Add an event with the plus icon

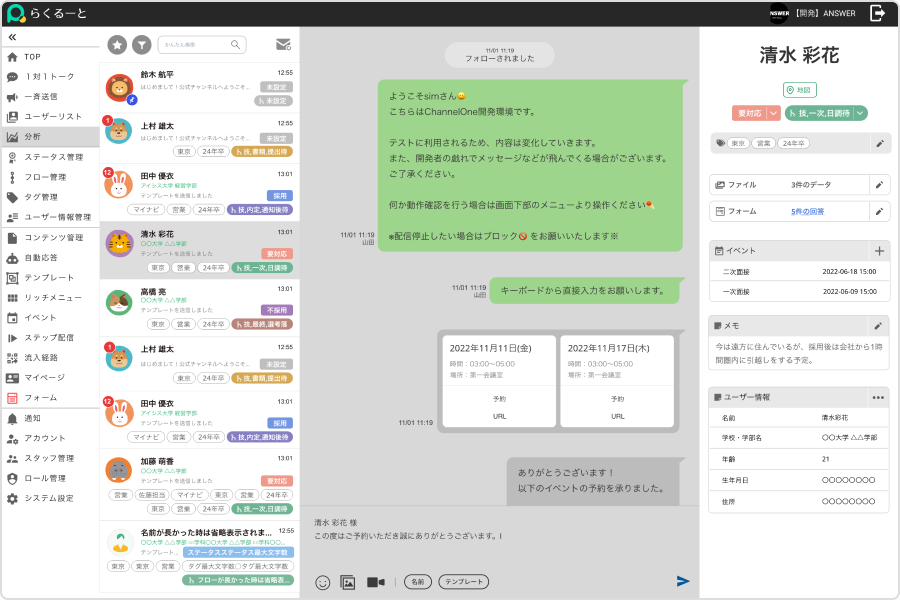(x=879, y=251)
